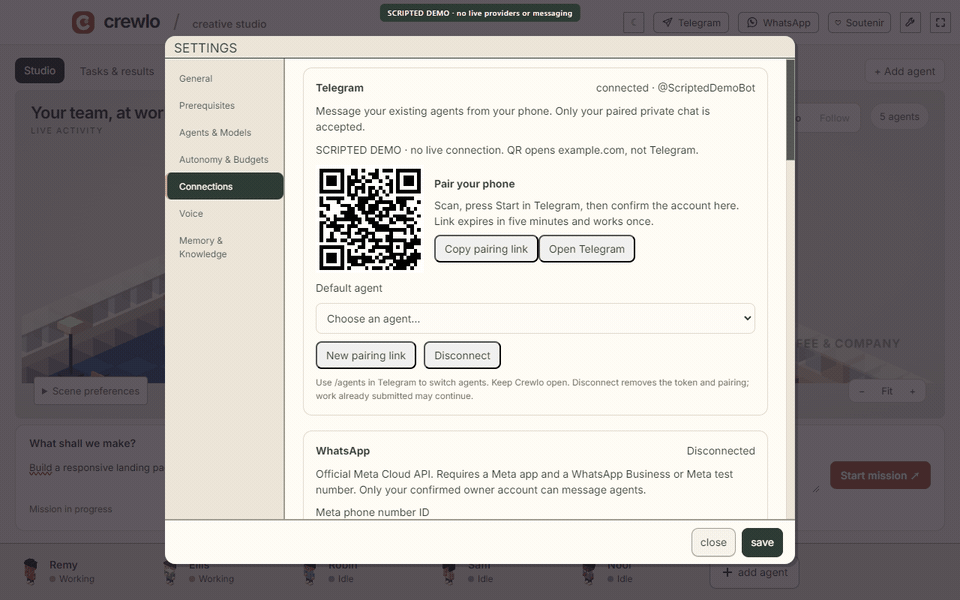Viewport: 960px width, 600px height.
Task: Select the Remy agent avatar
Action: pos(31,571)
